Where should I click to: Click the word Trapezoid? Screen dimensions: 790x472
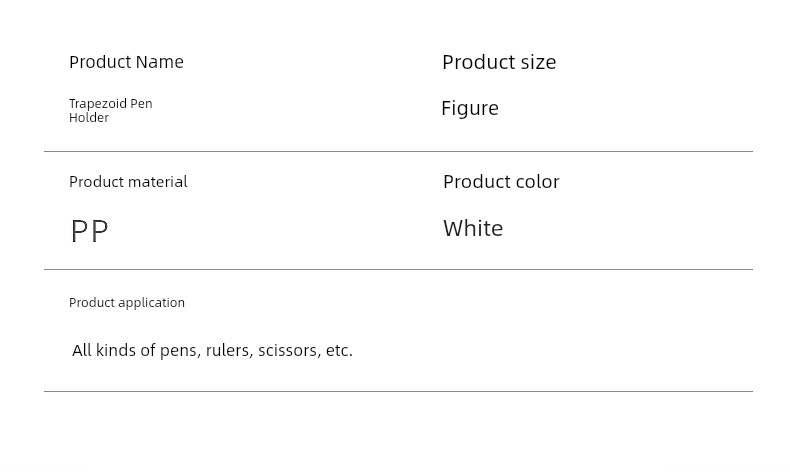[97, 104]
